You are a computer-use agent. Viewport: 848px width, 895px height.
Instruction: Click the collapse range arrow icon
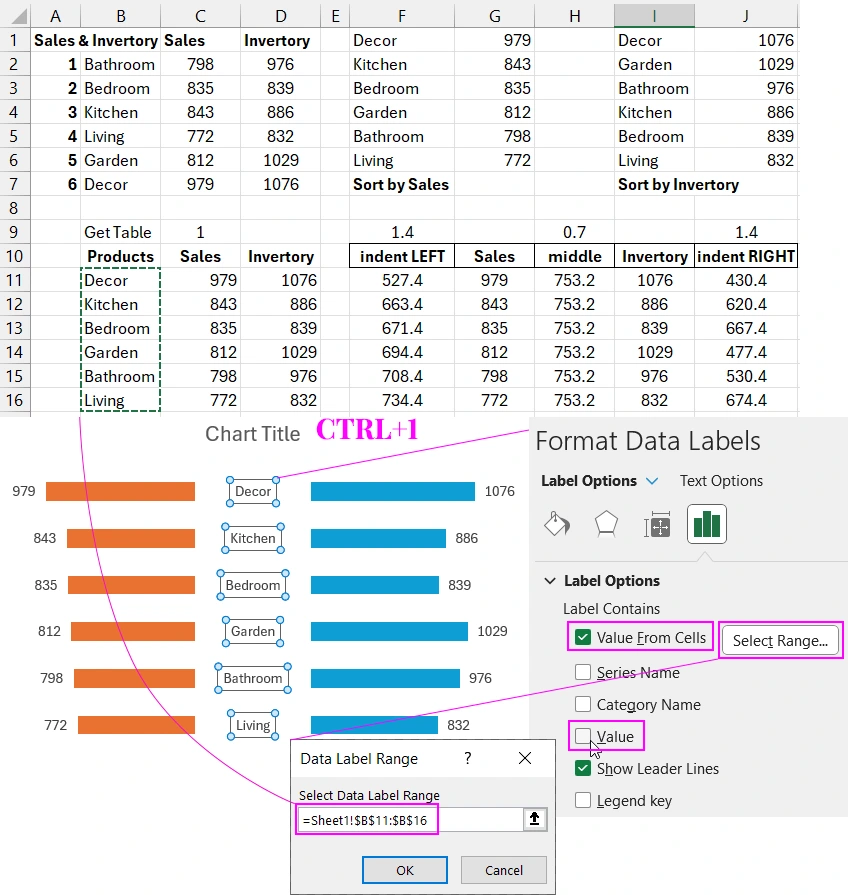(534, 819)
